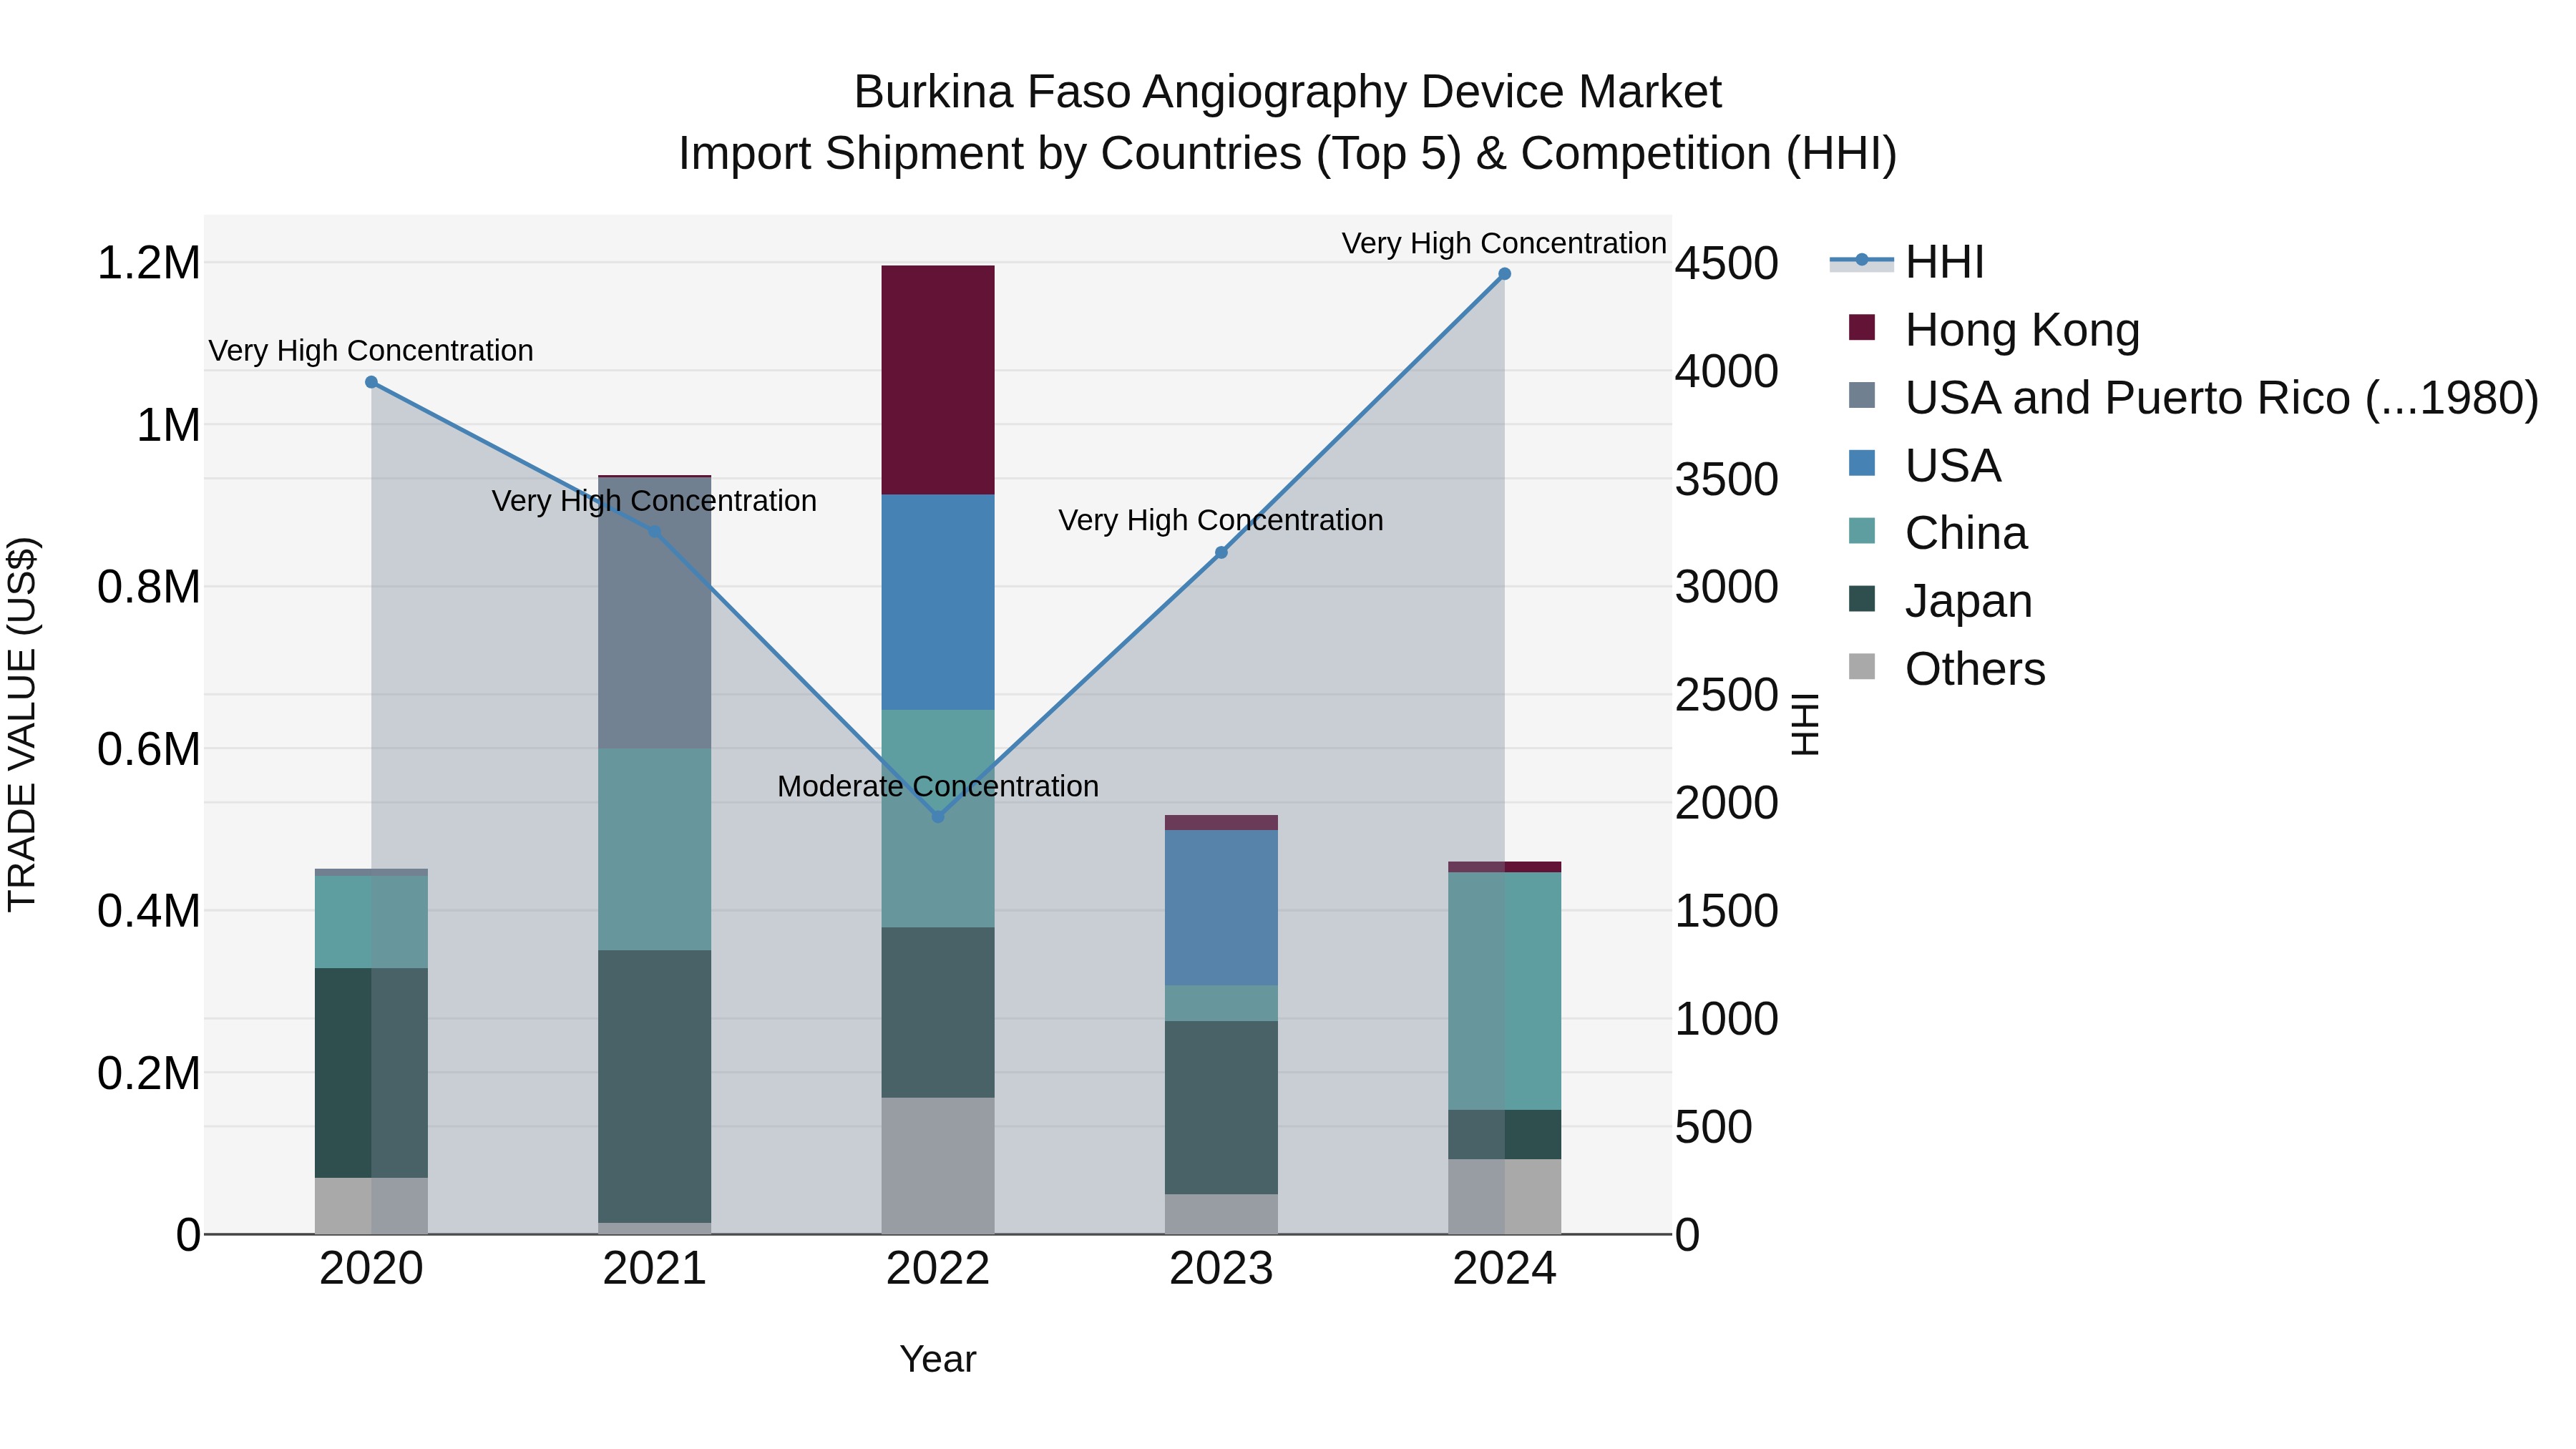Toggle the Japan legend entry
Image resolution: width=2576 pixels, height=1449 pixels.
[1941, 600]
